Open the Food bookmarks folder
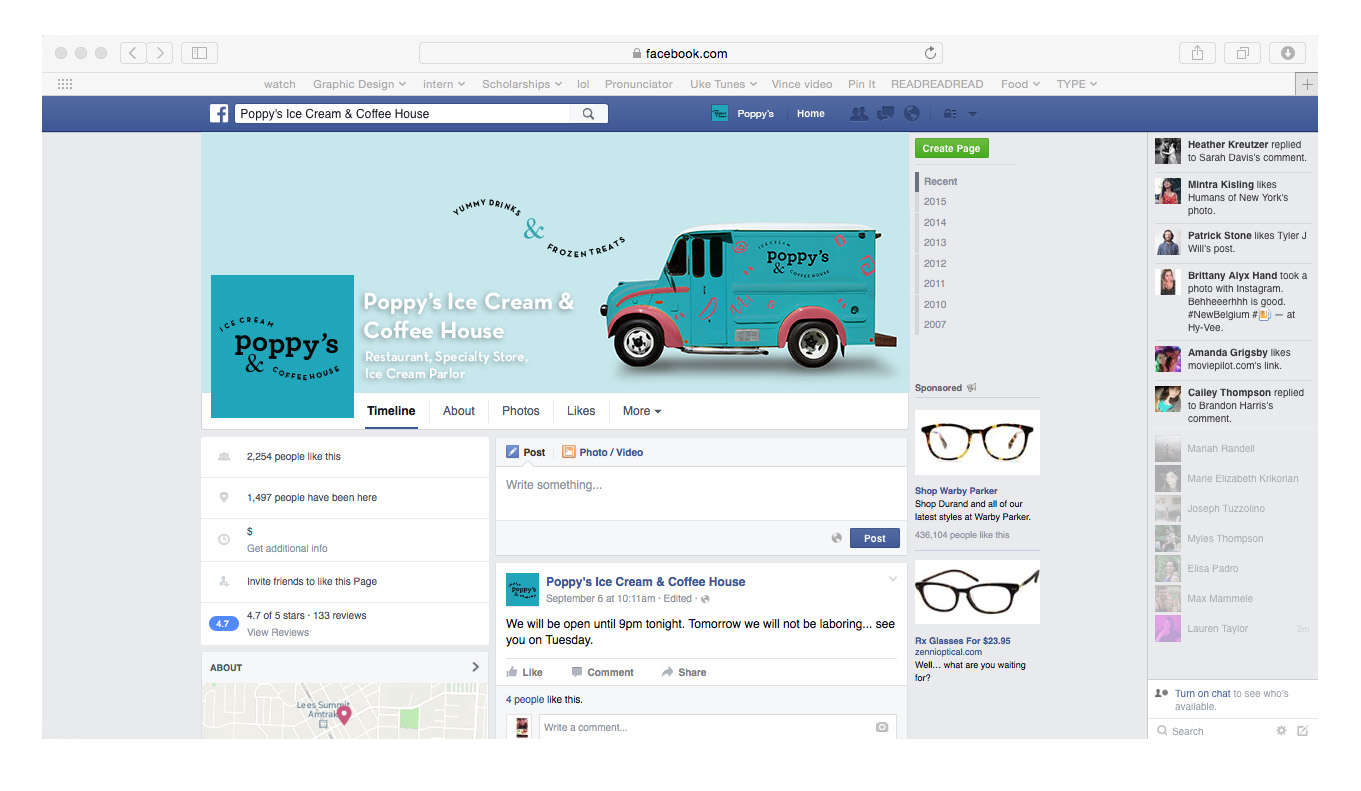 1020,84
